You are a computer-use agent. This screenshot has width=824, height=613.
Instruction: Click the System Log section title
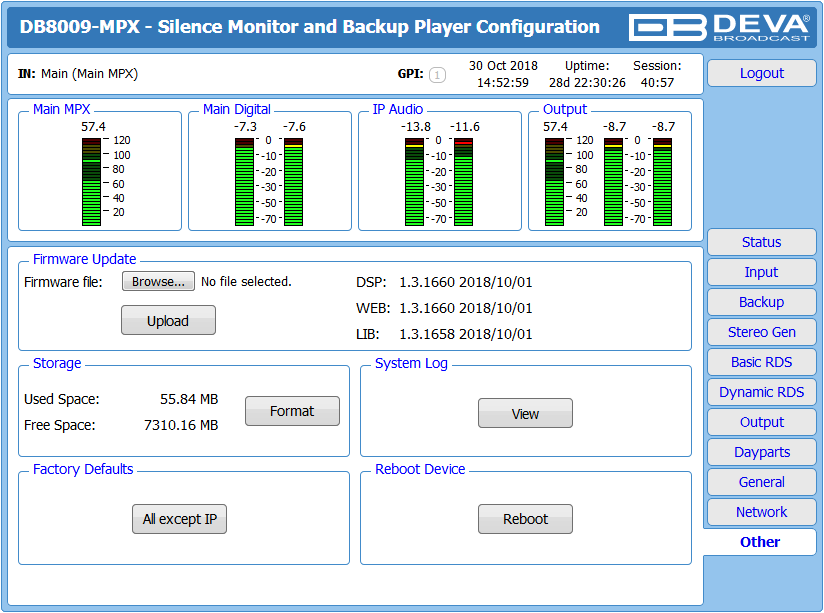coord(411,363)
